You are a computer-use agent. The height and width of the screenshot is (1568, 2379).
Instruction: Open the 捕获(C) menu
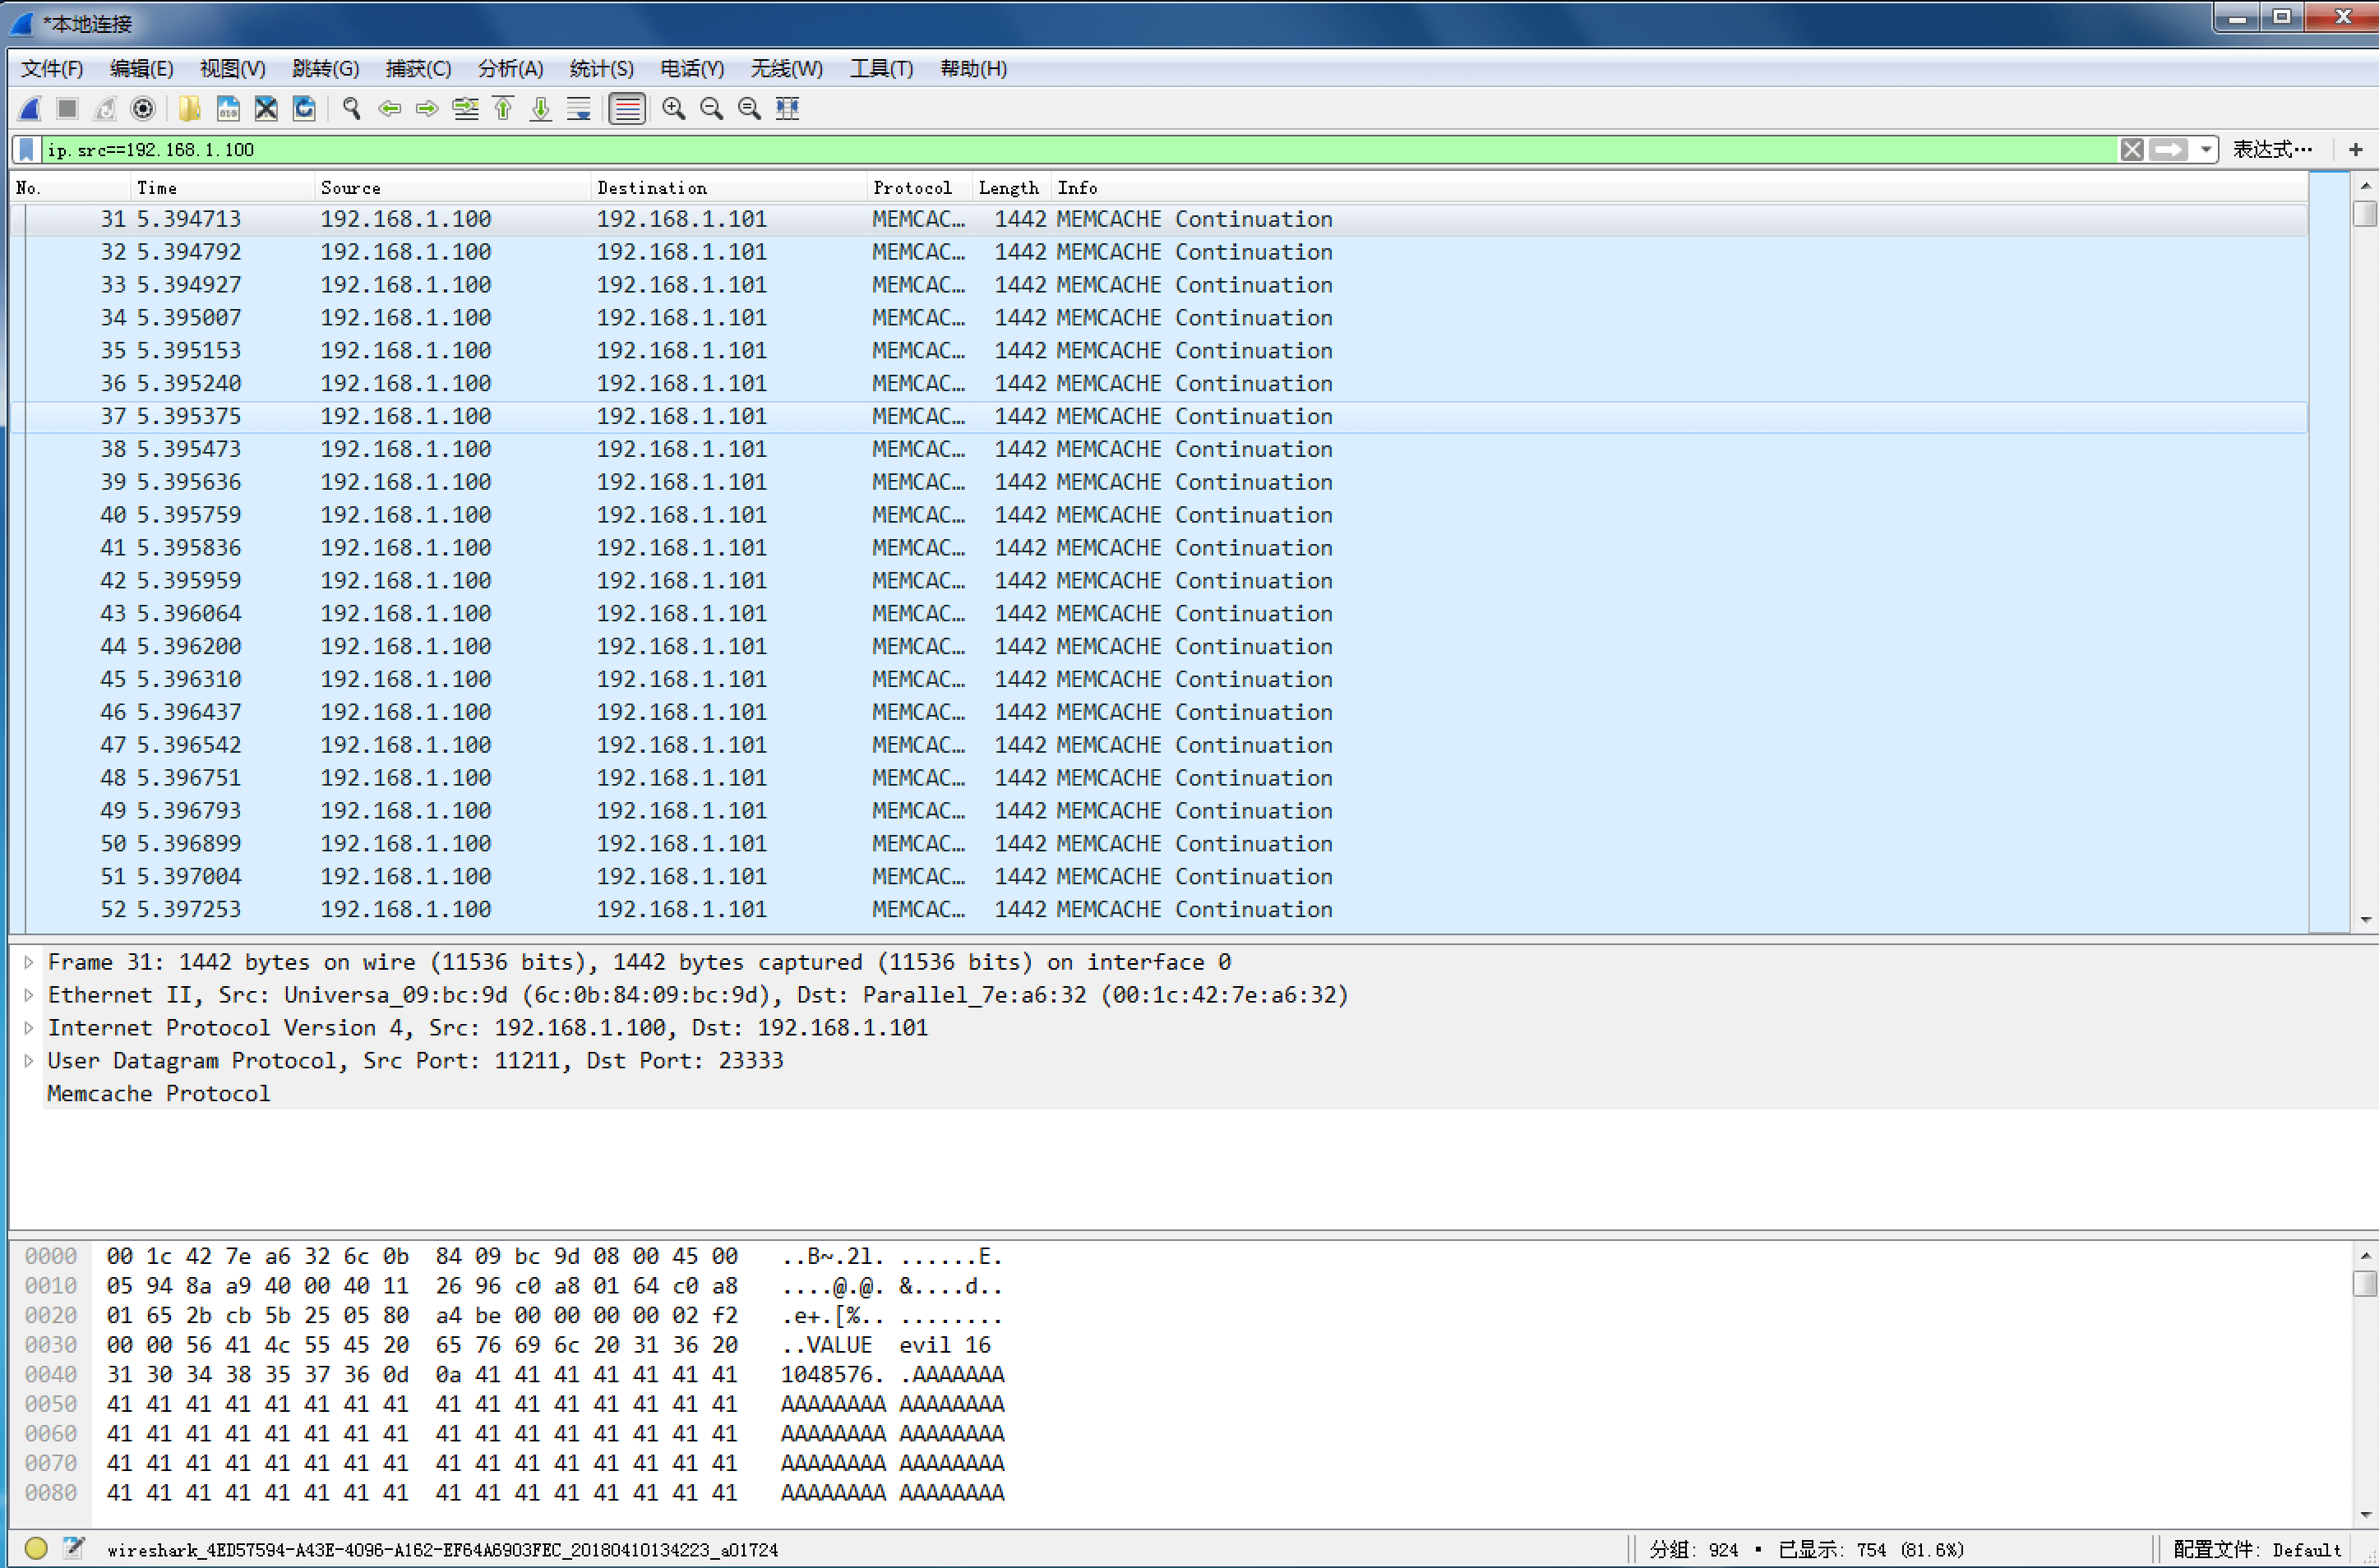[418, 69]
